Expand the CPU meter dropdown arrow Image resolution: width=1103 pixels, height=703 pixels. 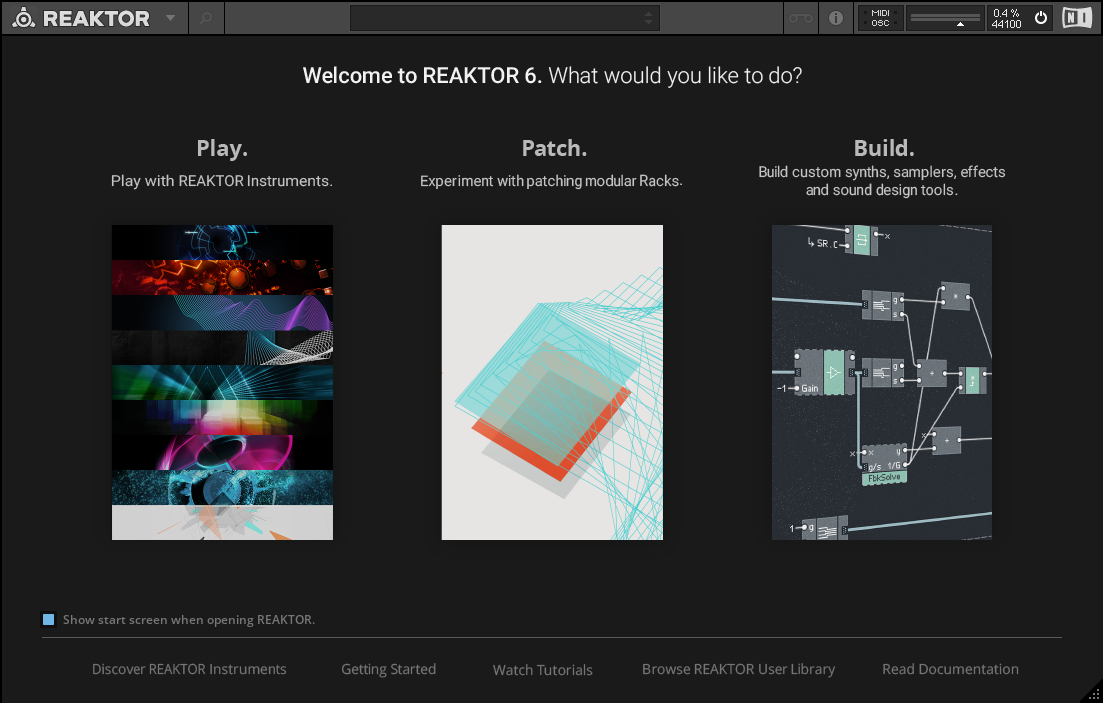[x=960, y=24]
